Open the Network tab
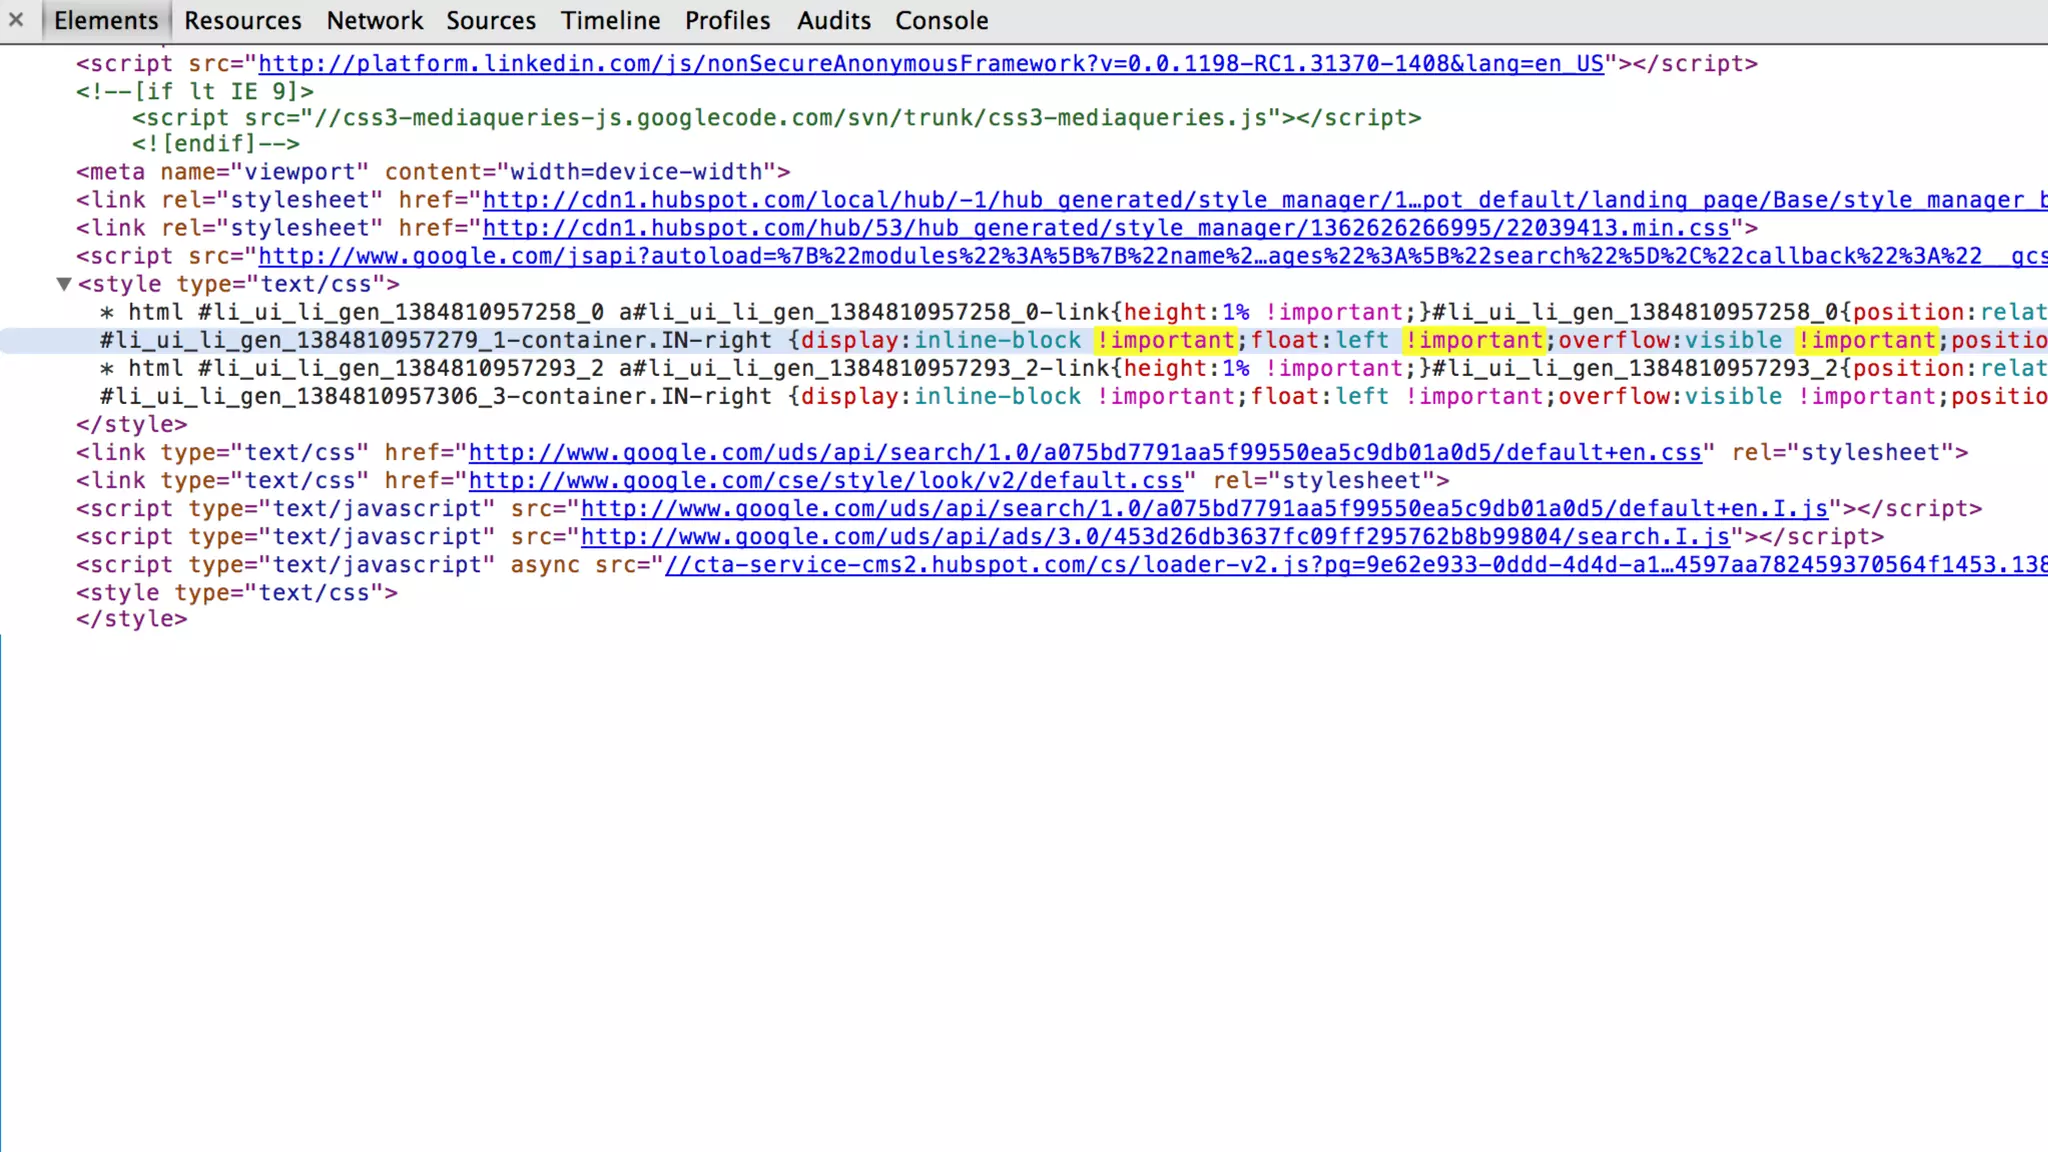Viewport: 2048px width, 1152px height. click(x=374, y=20)
